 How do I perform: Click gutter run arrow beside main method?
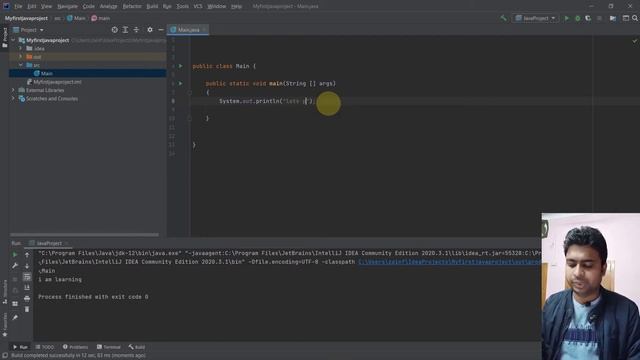click(x=180, y=83)
